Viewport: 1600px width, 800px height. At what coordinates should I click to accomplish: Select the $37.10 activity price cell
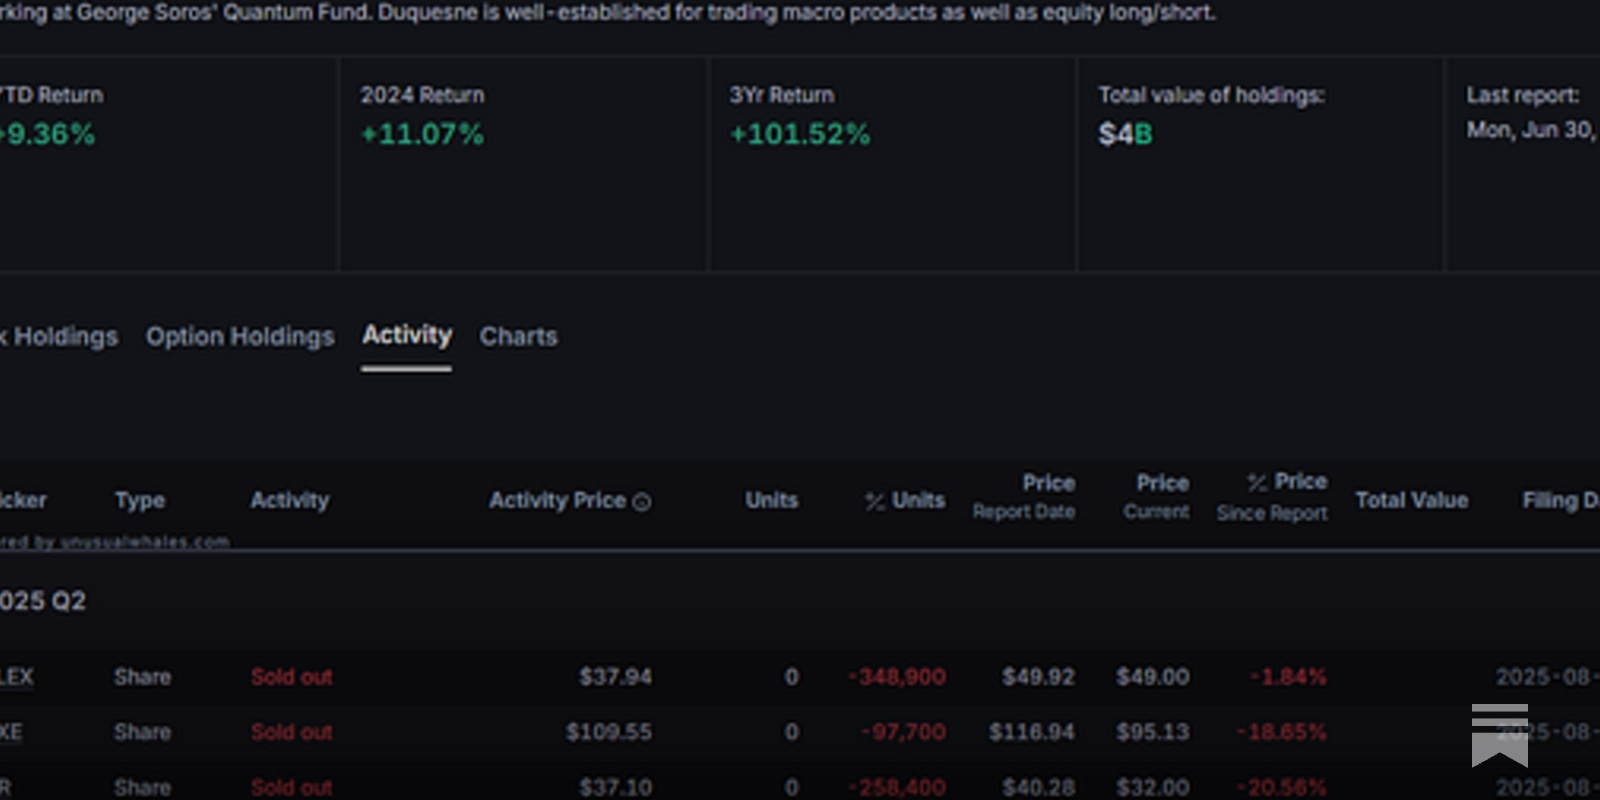[x=615, y=787]
